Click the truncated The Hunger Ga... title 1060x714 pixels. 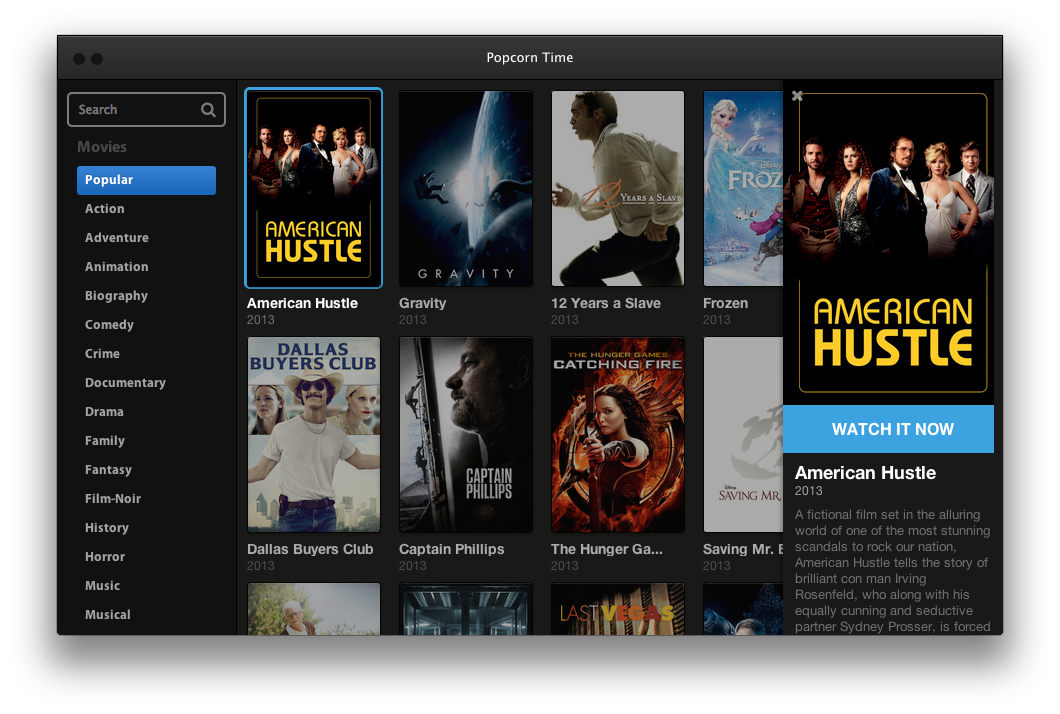[606, 550]
